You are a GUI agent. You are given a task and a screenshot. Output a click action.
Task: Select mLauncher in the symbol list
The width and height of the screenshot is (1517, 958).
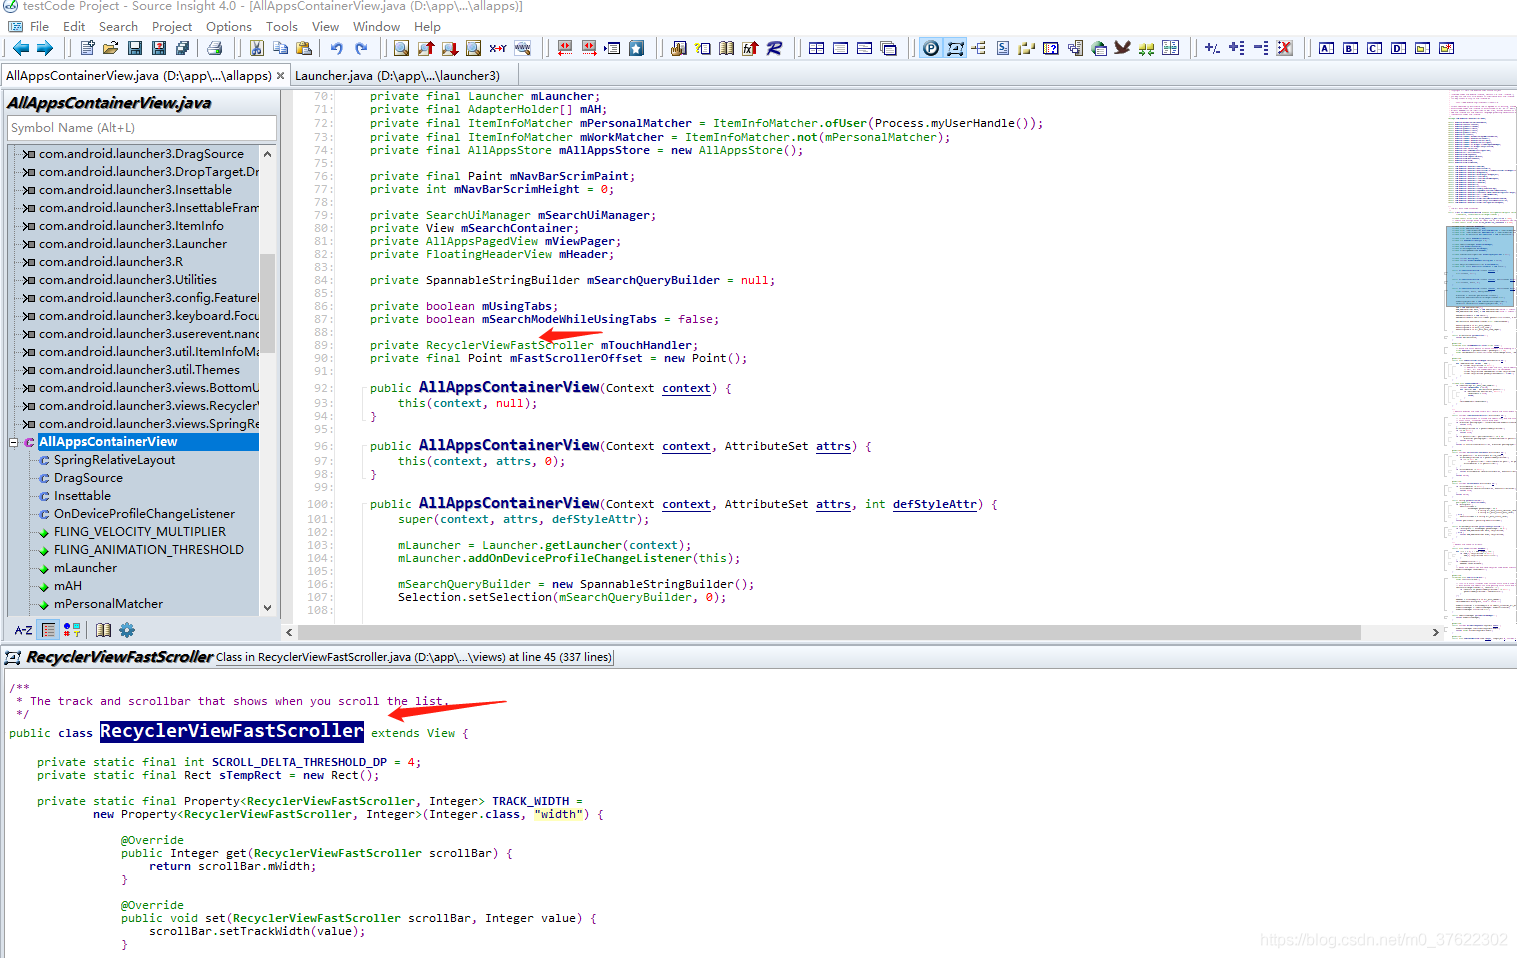[85, 568]
